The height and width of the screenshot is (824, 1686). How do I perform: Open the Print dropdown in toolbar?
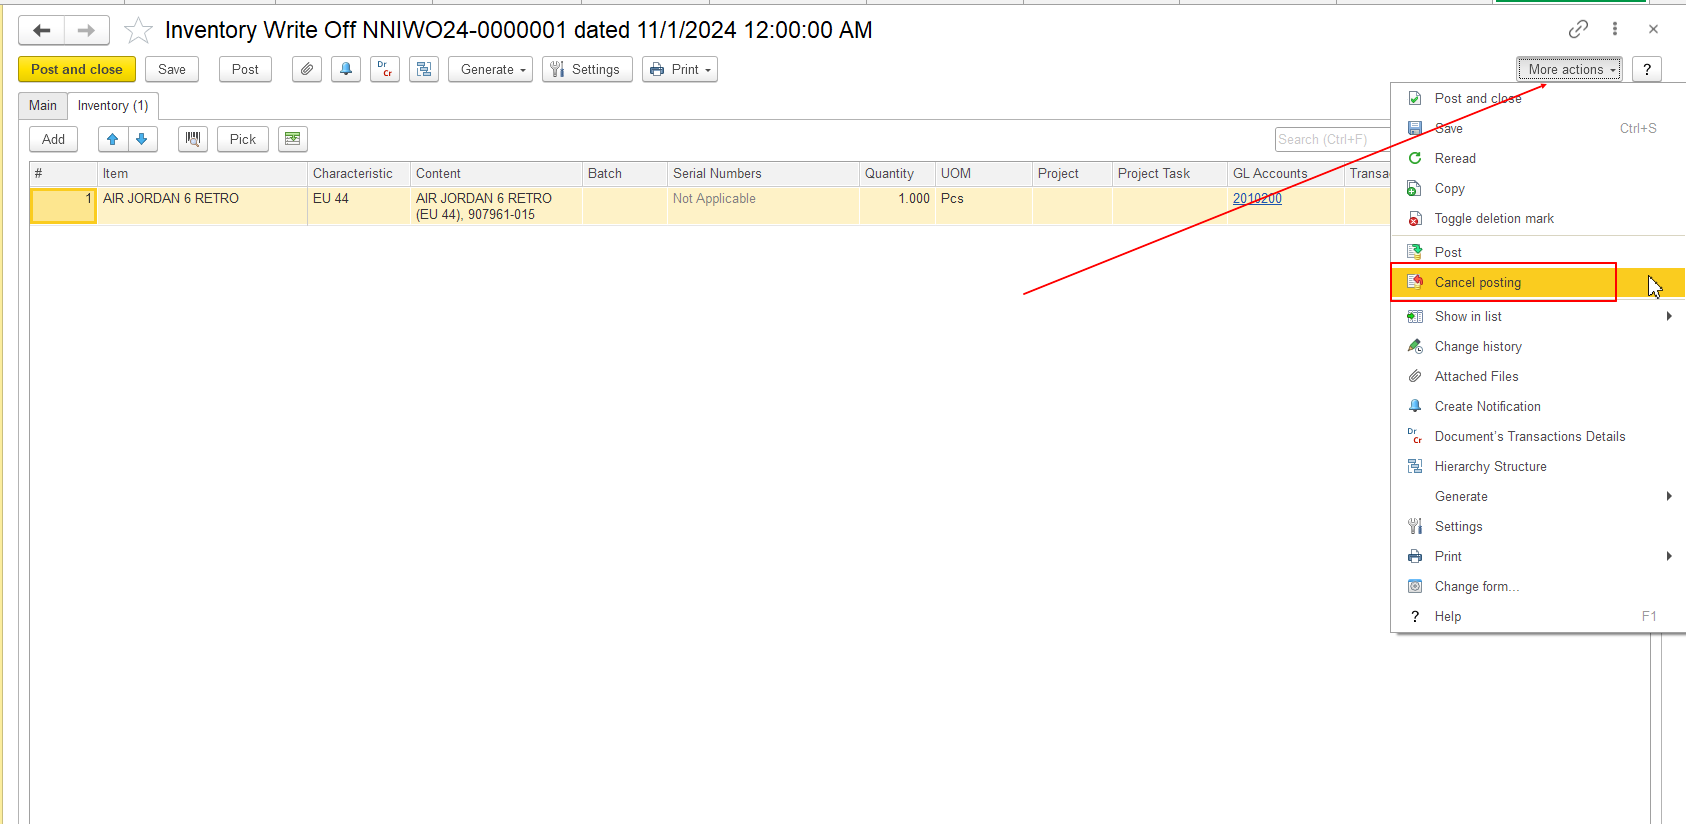680,69
